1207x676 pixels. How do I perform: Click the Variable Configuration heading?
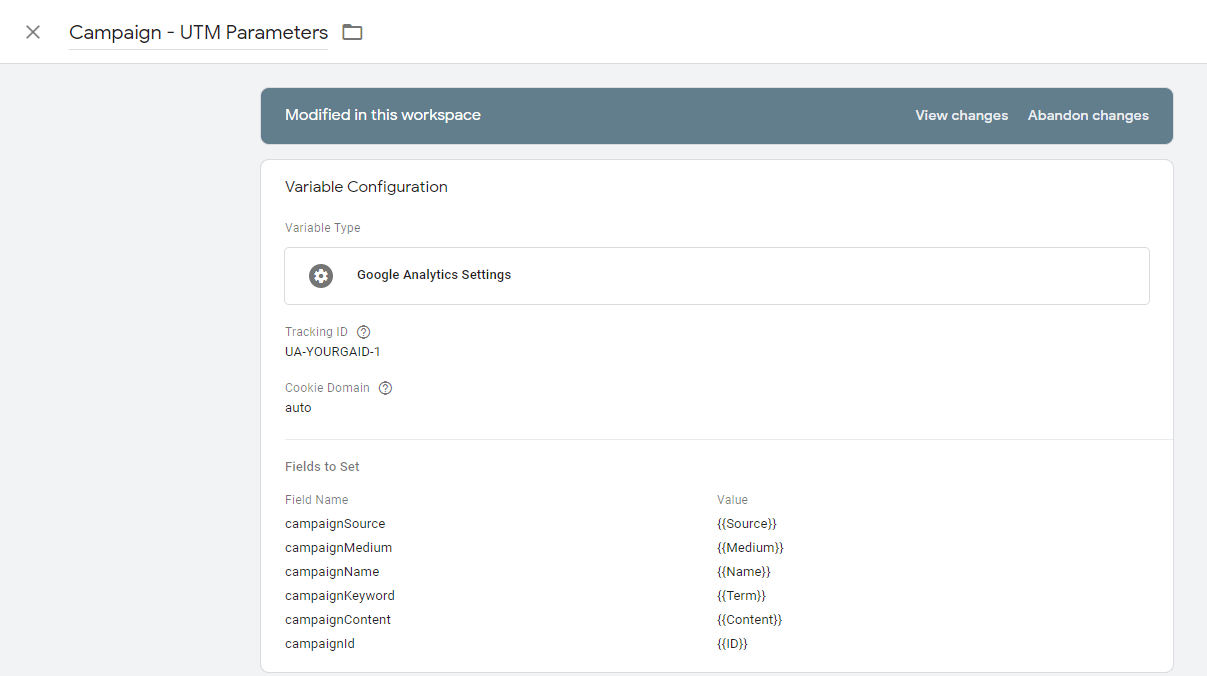pos(366,187)
